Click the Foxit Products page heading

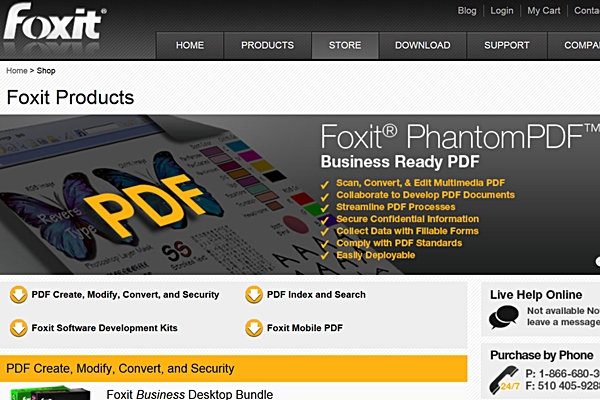tap(70, 97)
